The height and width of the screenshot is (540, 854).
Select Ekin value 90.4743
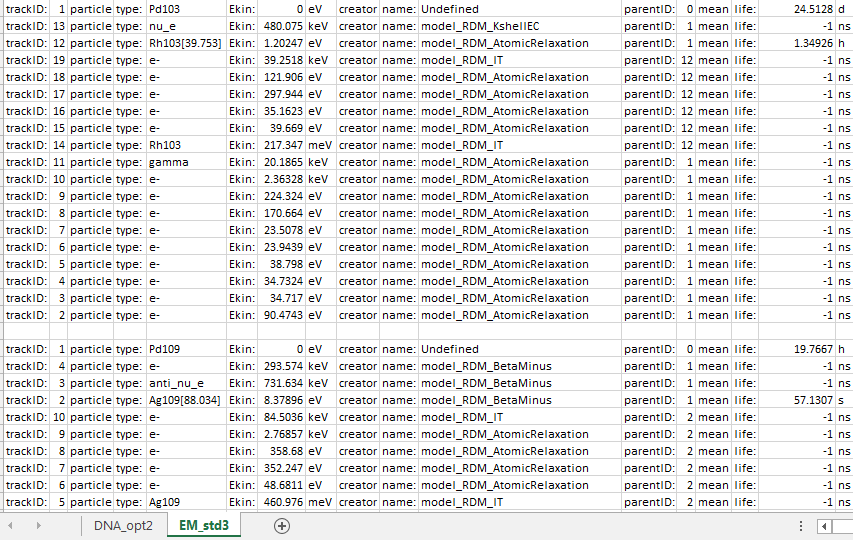tap(282, 315)
